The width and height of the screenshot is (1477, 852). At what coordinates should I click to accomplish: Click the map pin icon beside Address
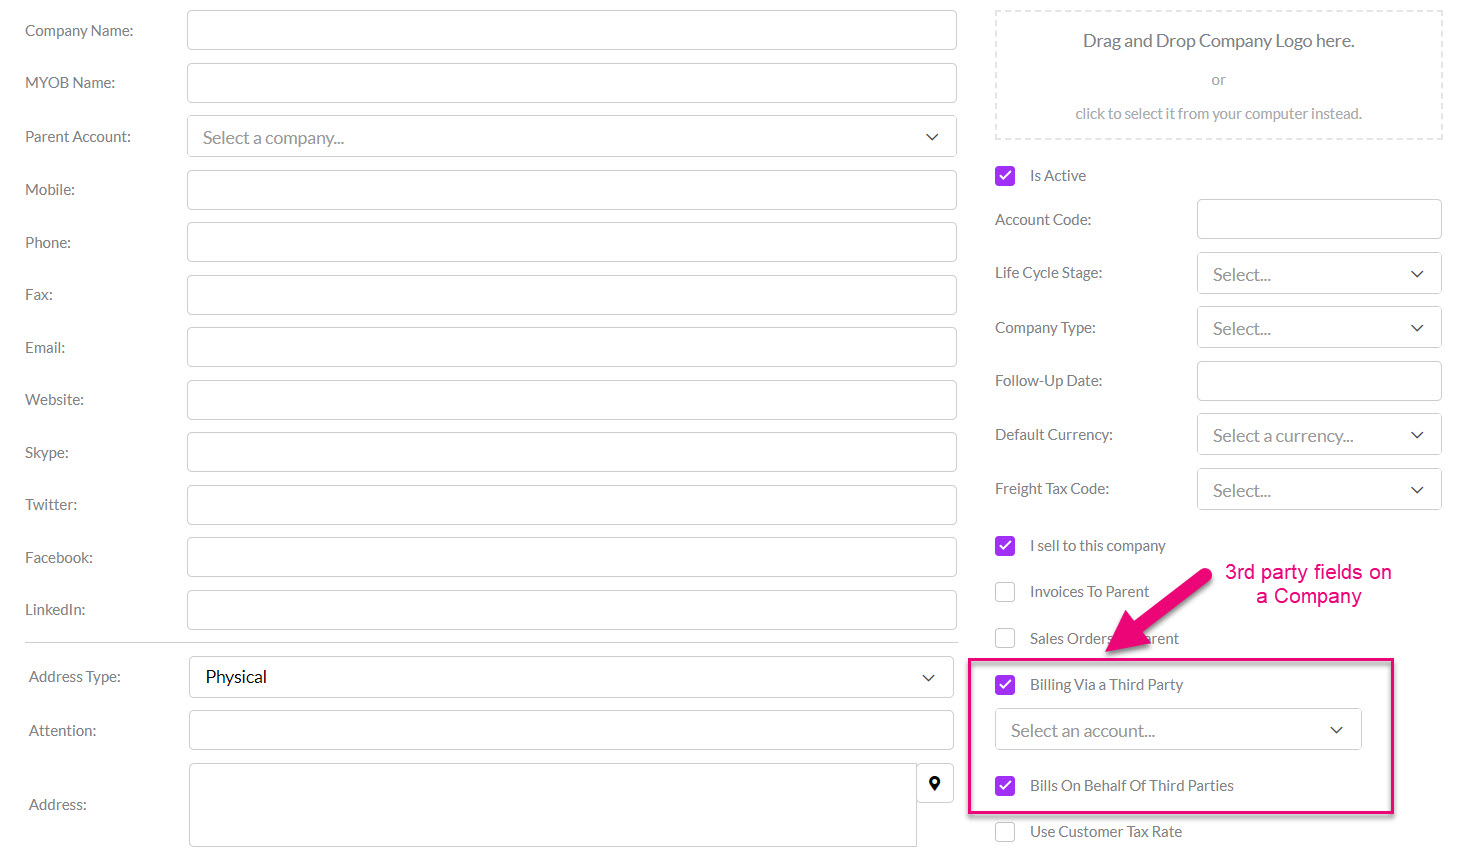coord(935,783)
